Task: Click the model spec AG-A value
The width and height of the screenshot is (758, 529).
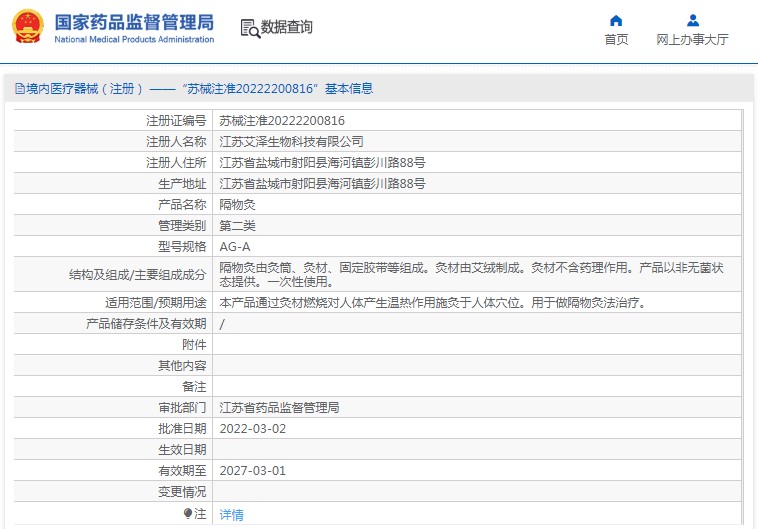Action: (235, 247)
